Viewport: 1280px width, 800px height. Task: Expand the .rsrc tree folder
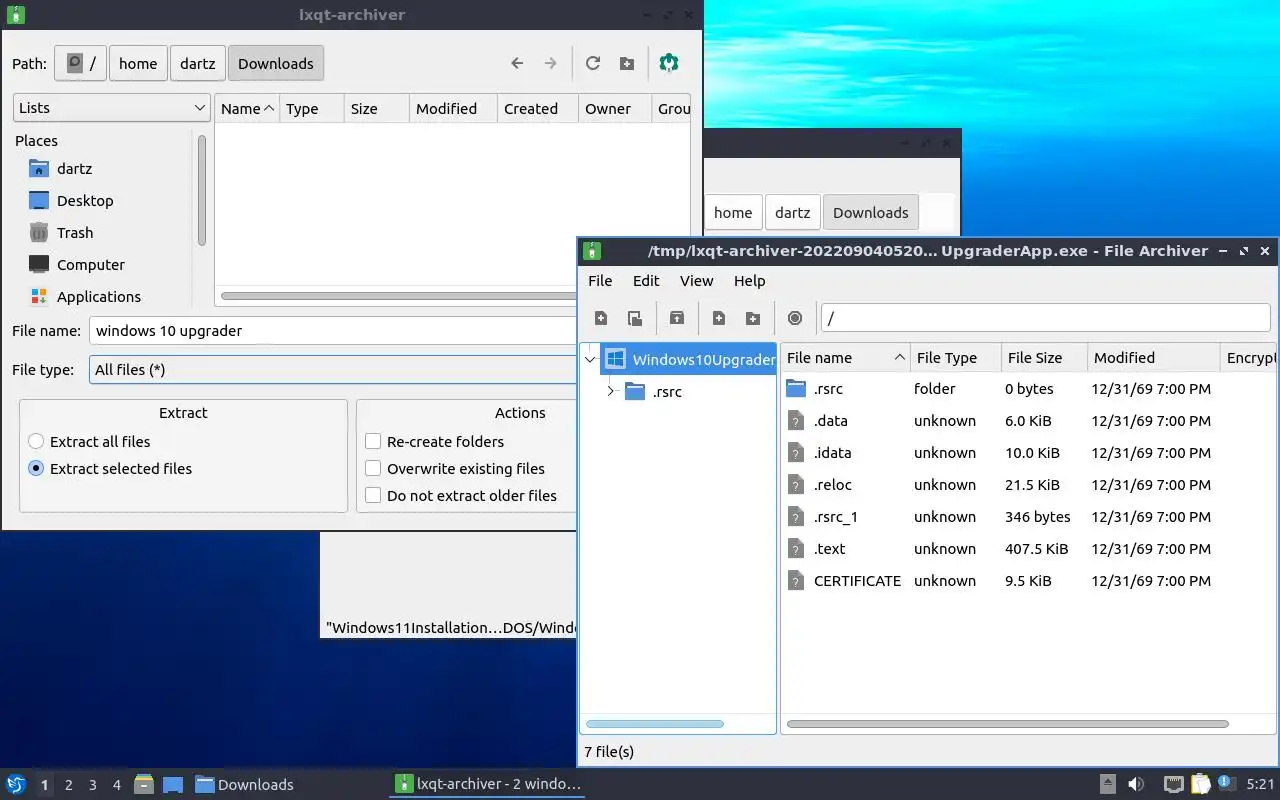[x=610, y=391]
